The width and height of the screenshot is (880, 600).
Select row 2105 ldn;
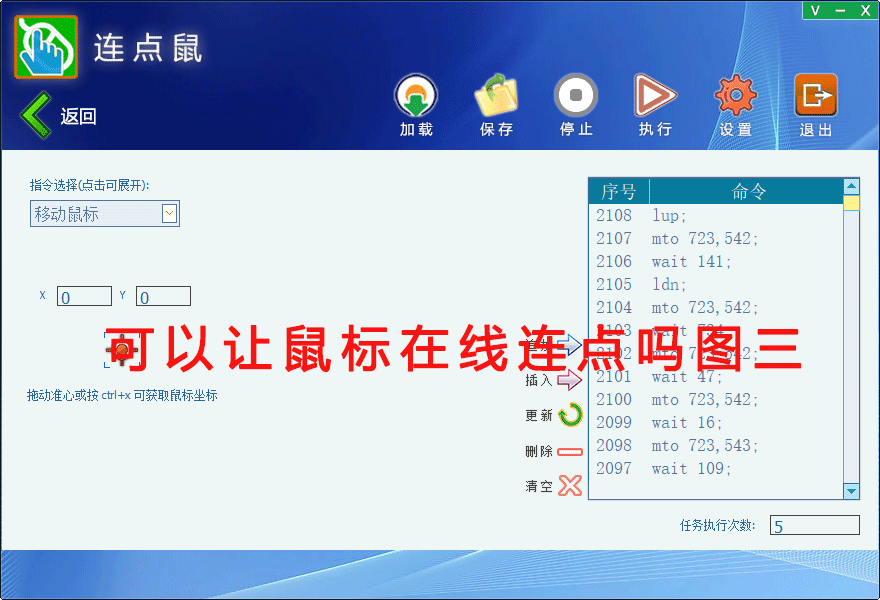pos(716,285)
